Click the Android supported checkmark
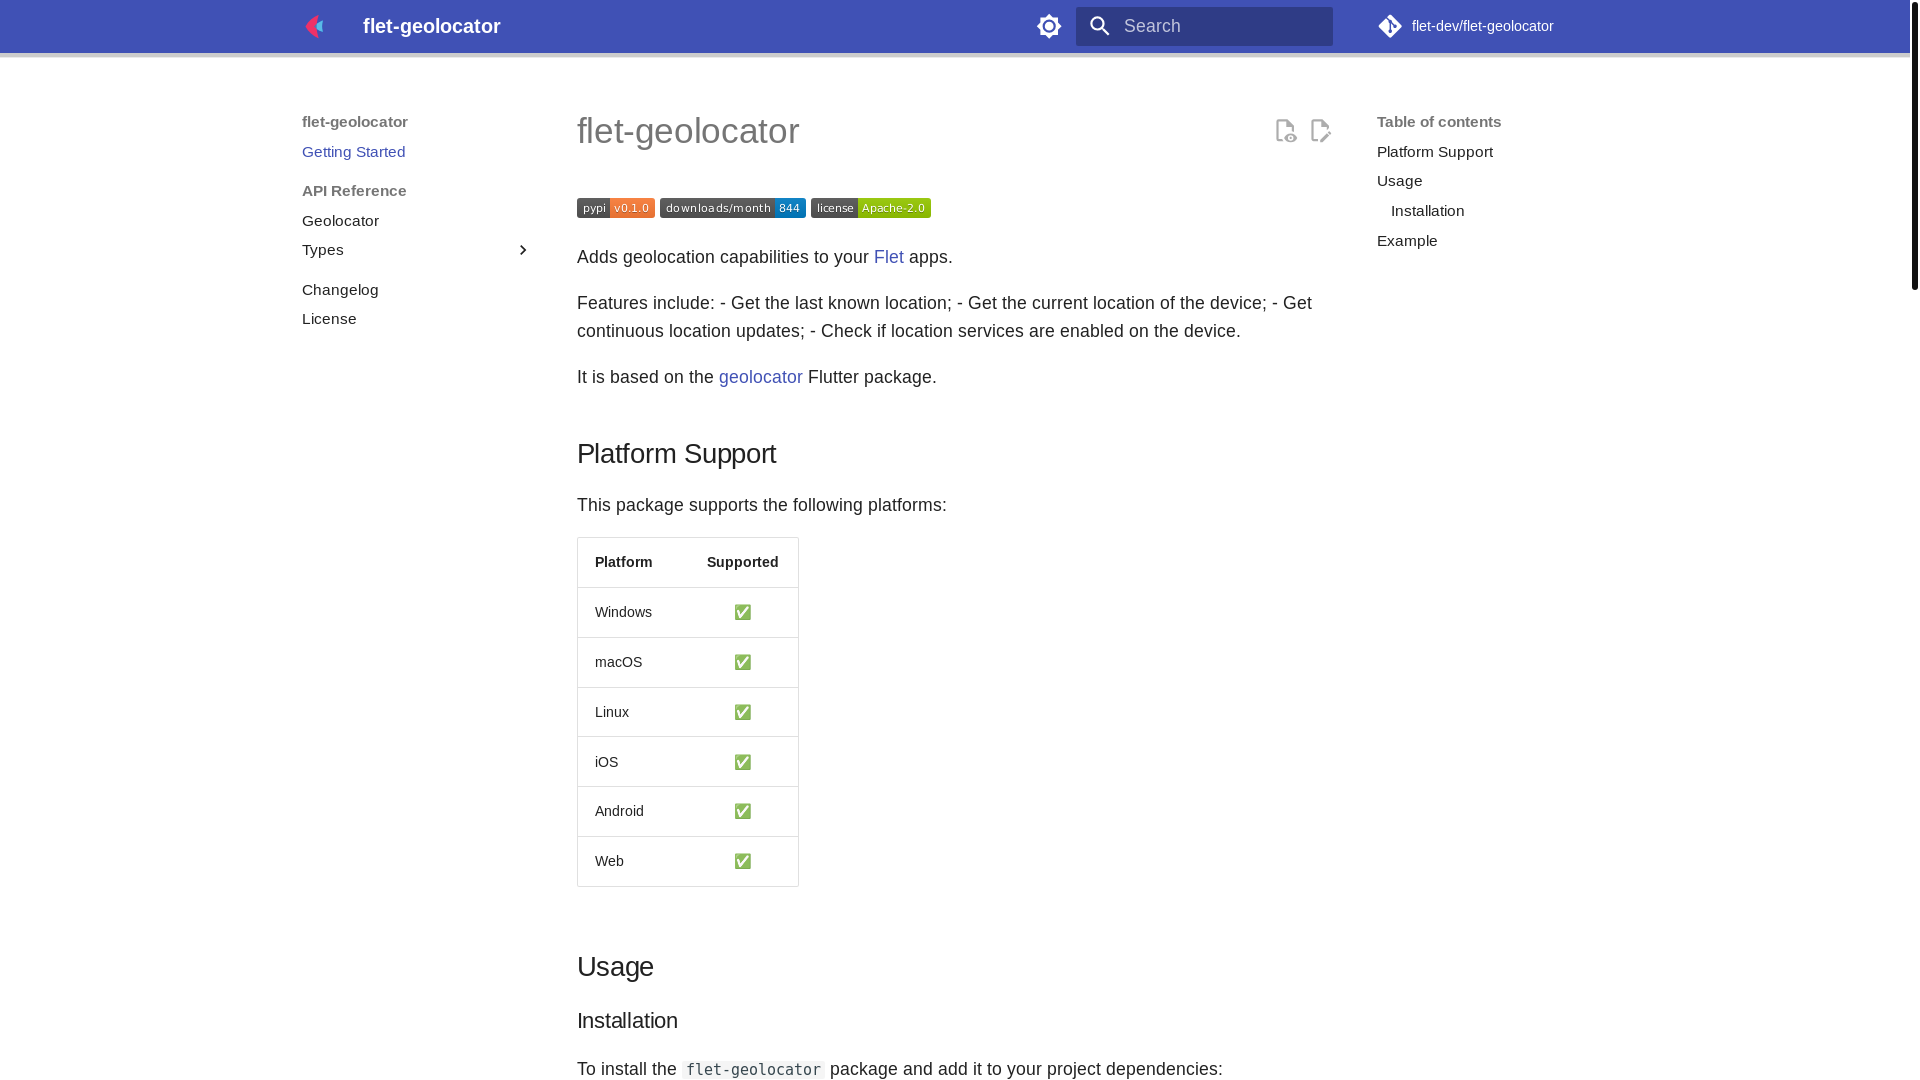 click(743, 811)
